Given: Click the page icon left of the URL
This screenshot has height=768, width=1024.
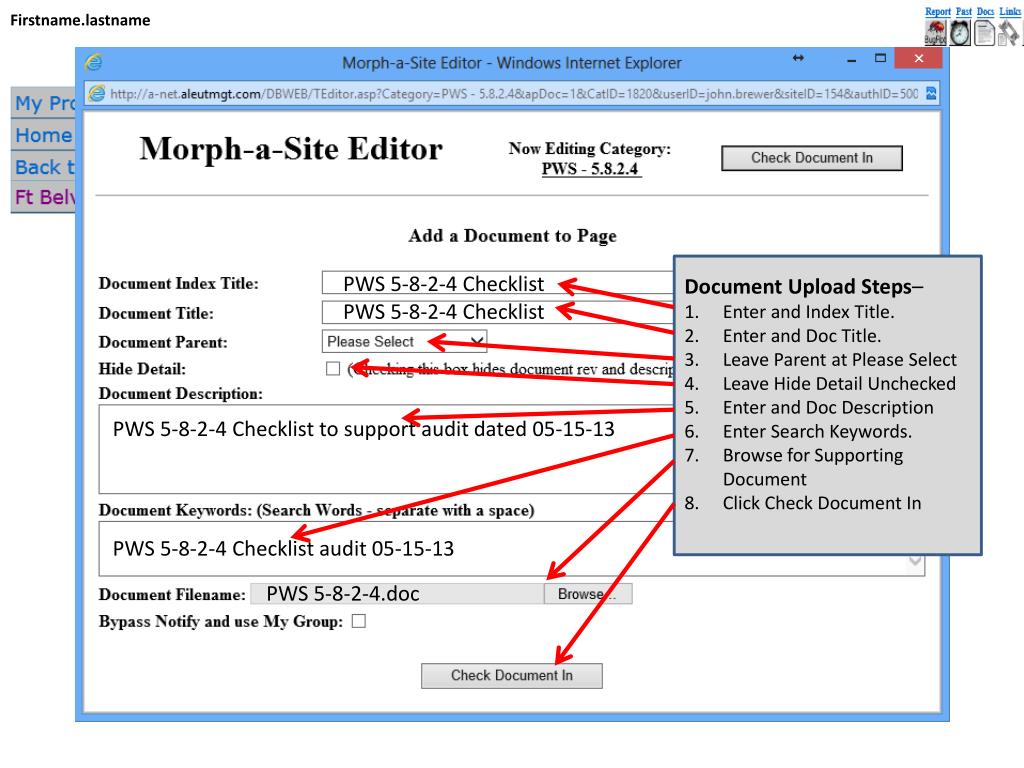Looking at the screenshot, I should (x=97, y=93).
